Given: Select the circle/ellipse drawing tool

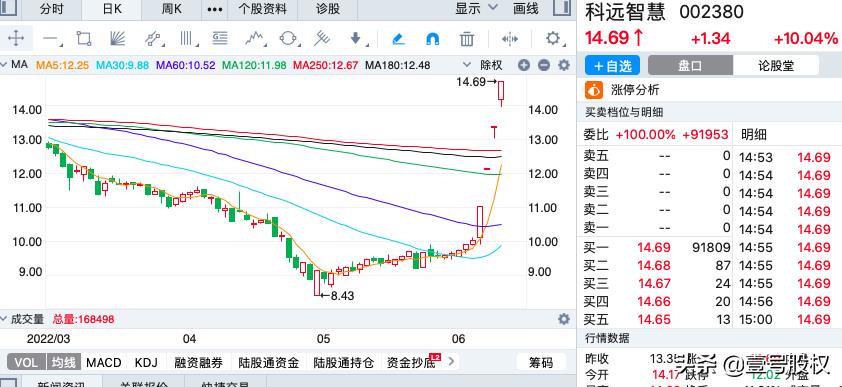Looking at the screenshot, I should 288,39.
